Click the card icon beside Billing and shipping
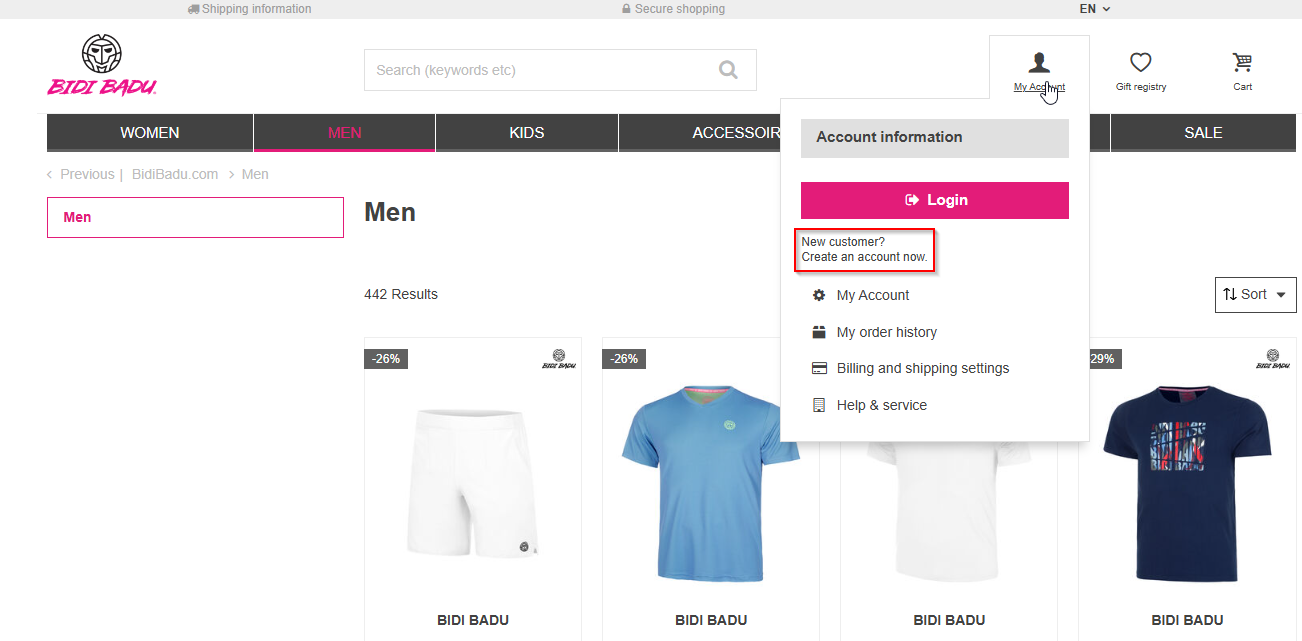 pos(819,368)
